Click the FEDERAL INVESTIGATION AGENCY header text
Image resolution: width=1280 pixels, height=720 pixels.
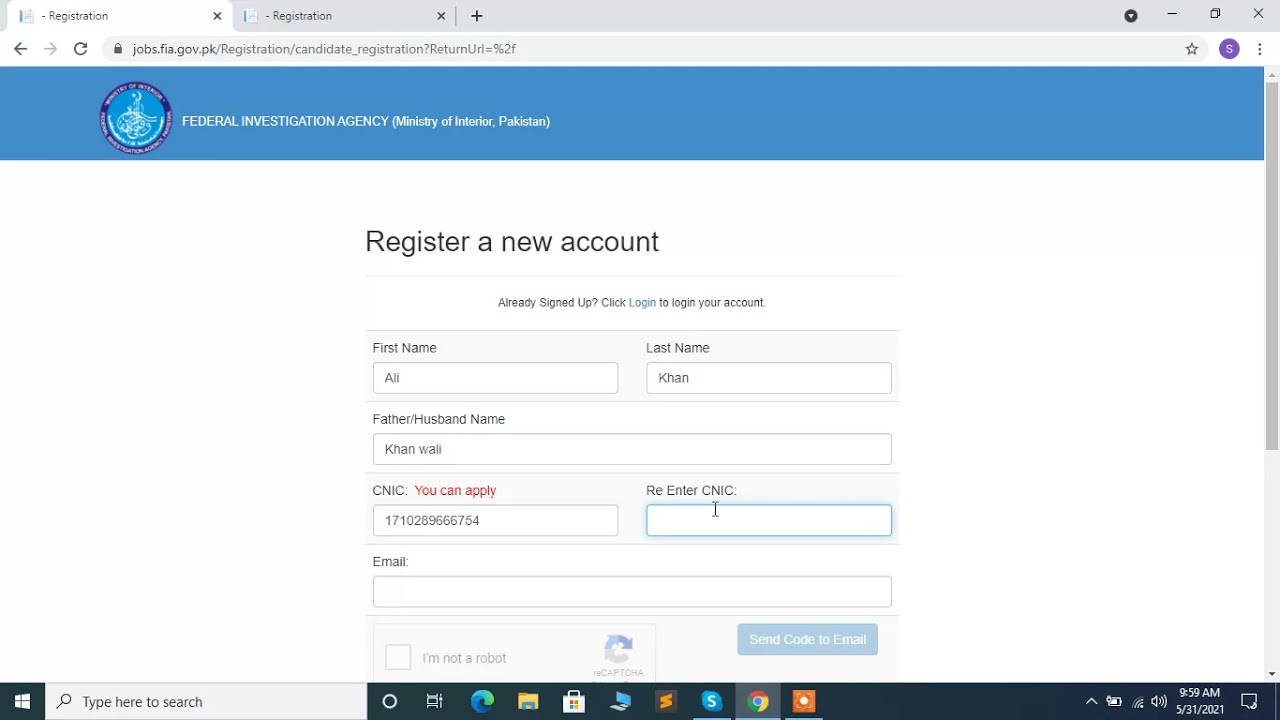coord(366,121)
